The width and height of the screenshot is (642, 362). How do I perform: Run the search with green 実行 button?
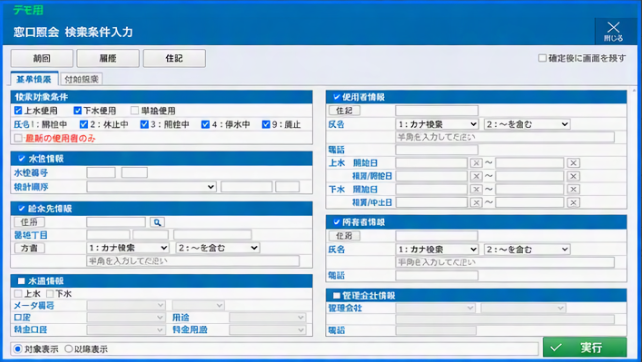585,348
